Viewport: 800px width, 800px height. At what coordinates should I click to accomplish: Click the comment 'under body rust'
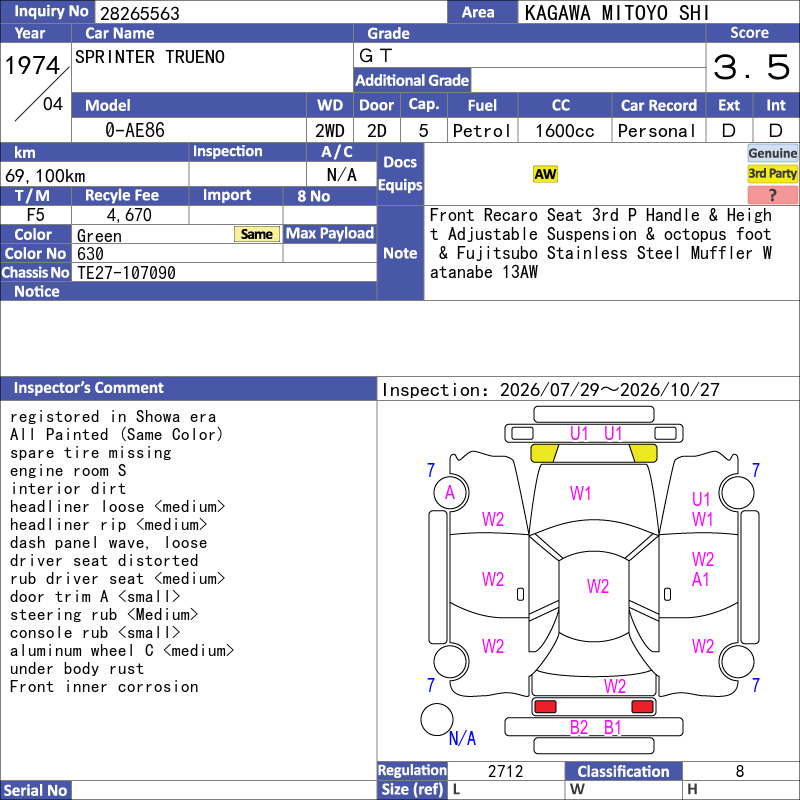77,668
